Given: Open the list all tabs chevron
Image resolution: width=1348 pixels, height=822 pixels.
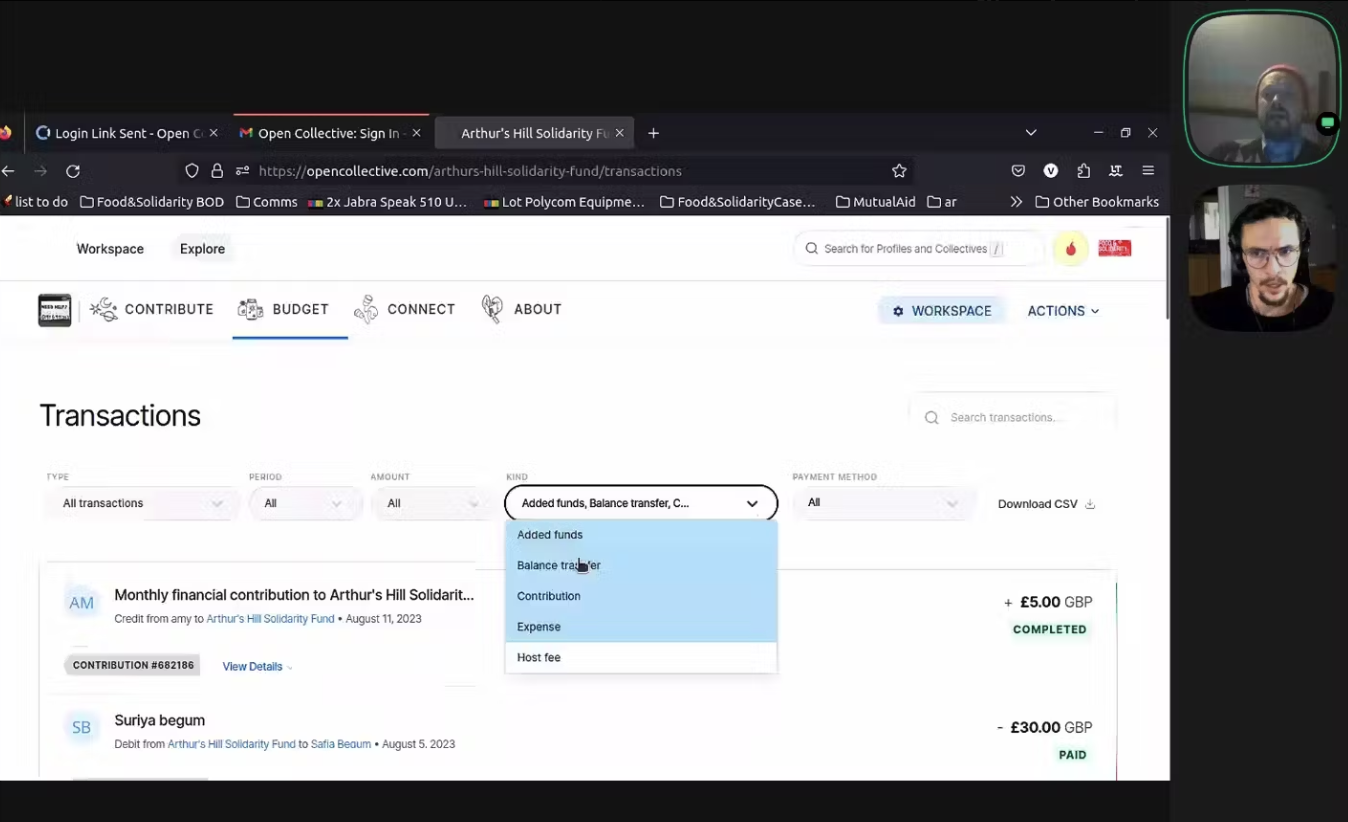Looking at the screenshot, I should click(1031, 133).
